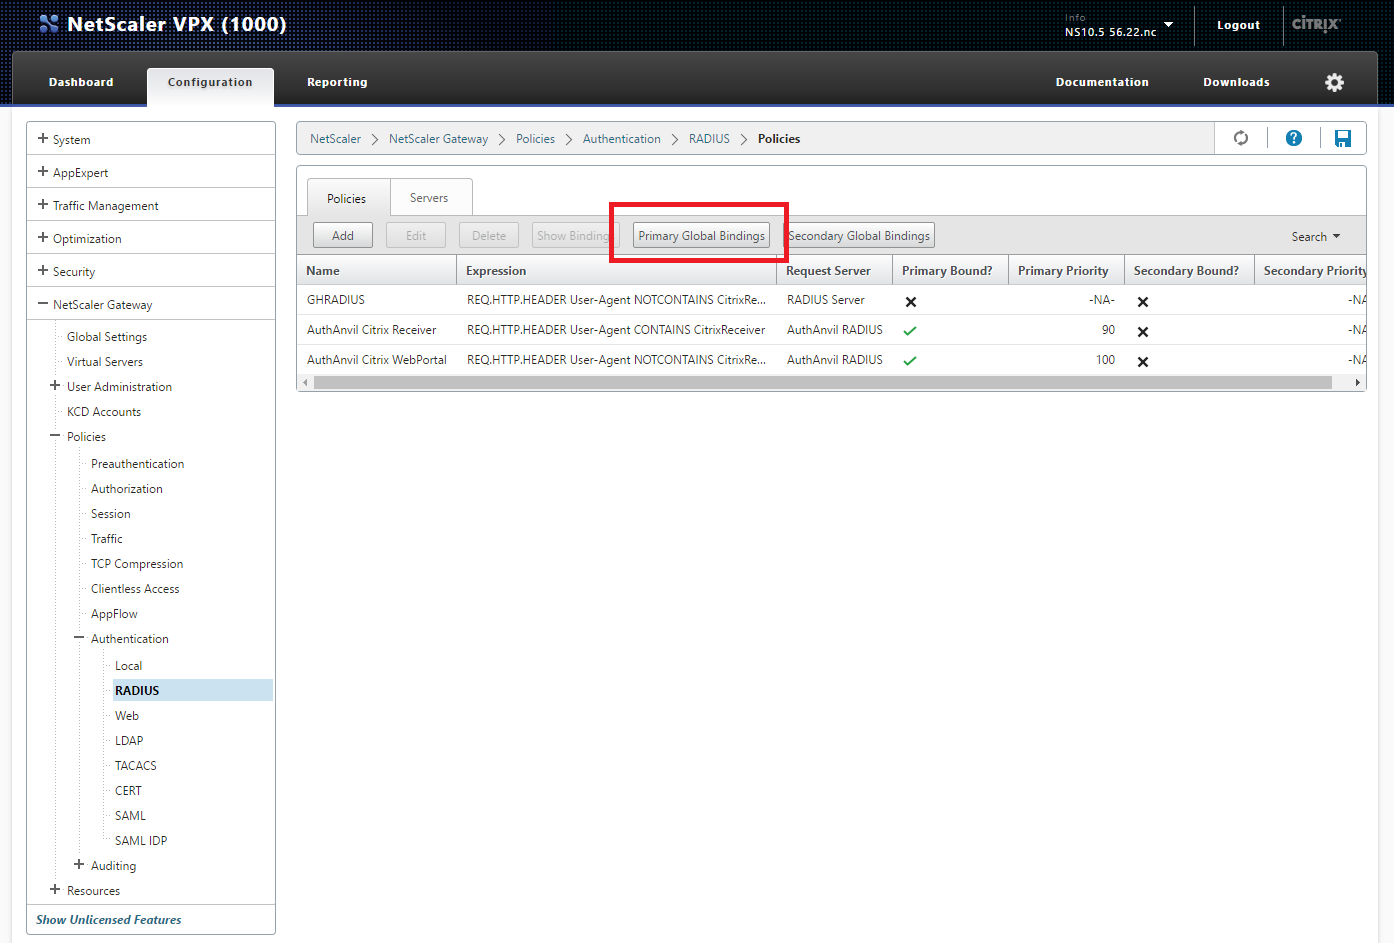Select LDAP authentication item
This screenshot has width=1394, height=943.
[129, 741]
